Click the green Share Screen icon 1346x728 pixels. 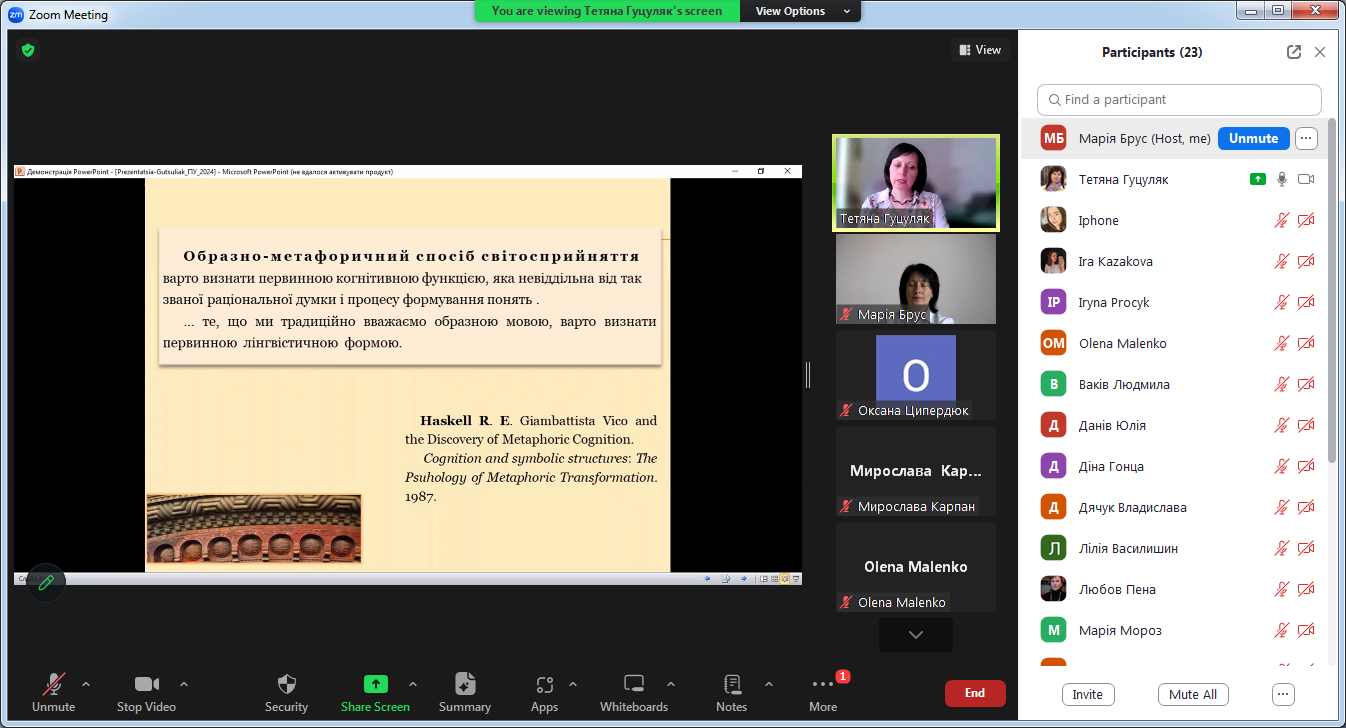pyautogui.click(x=375, y=684)
